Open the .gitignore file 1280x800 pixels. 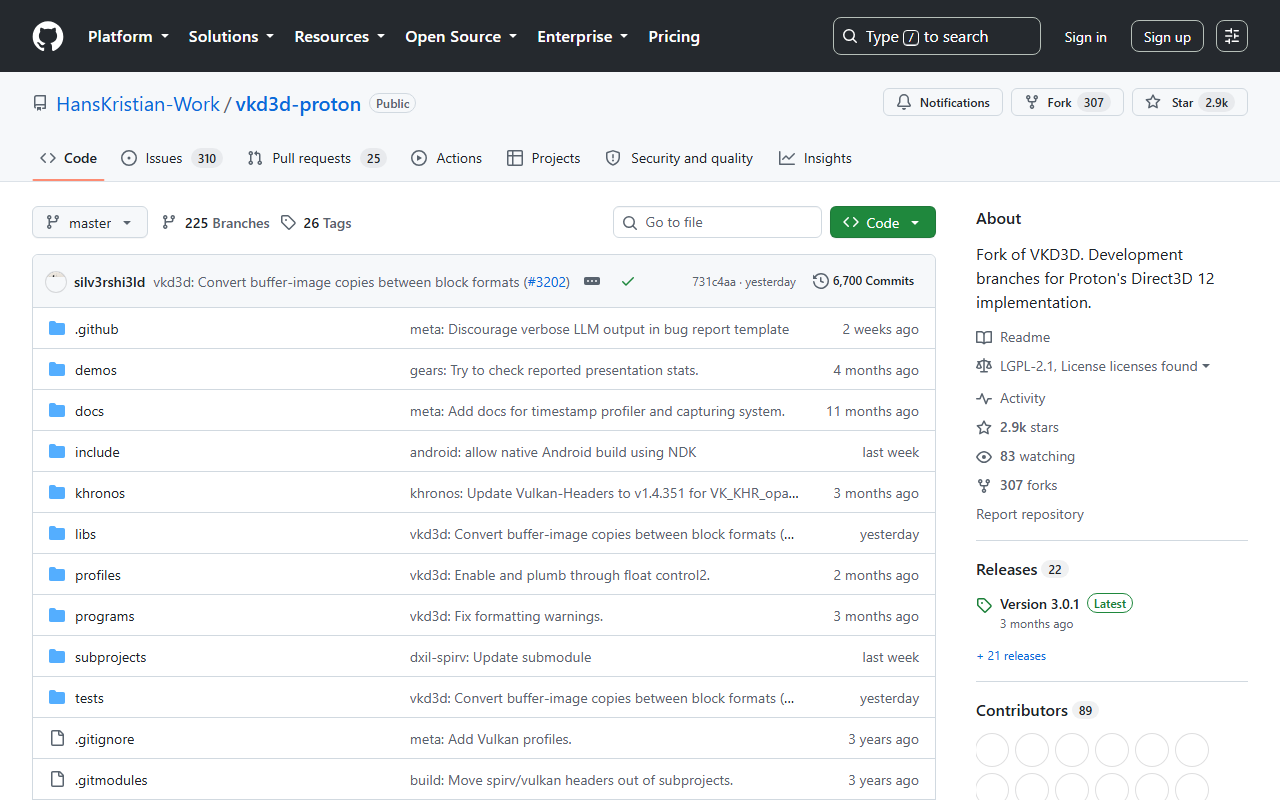pyautogui.click(x=104, y=739)
